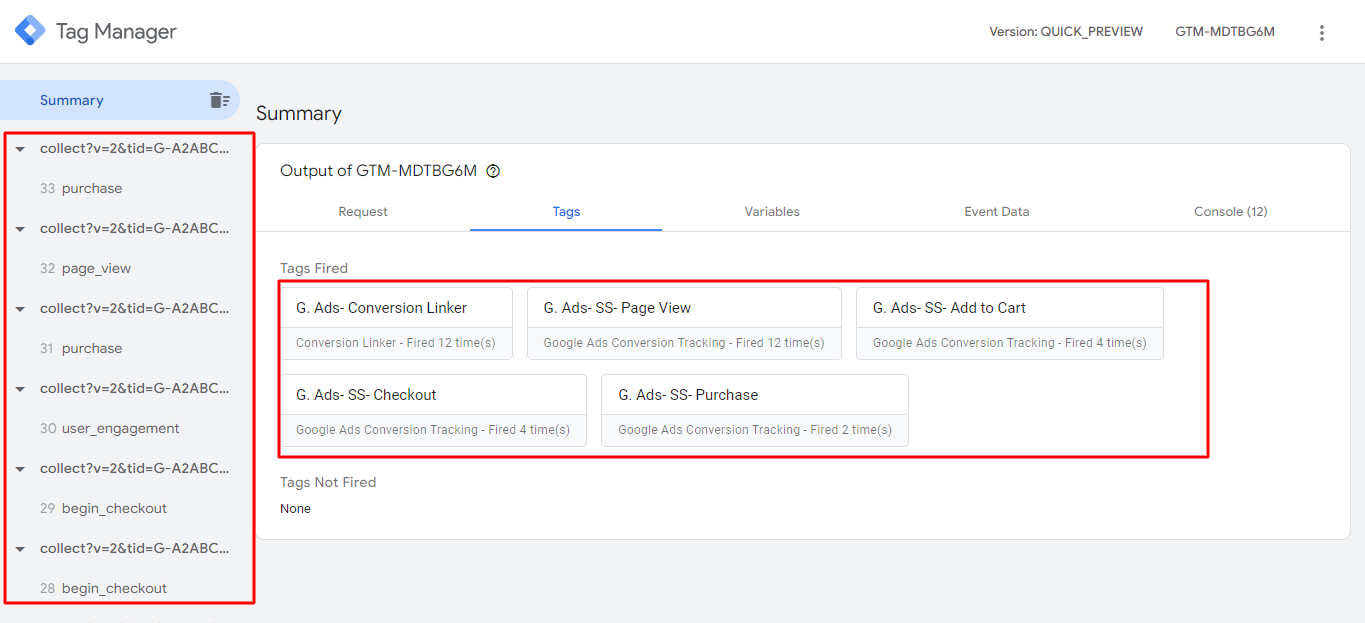Open the G. Ads- SS- Page View tag

[x=684, y=323]
